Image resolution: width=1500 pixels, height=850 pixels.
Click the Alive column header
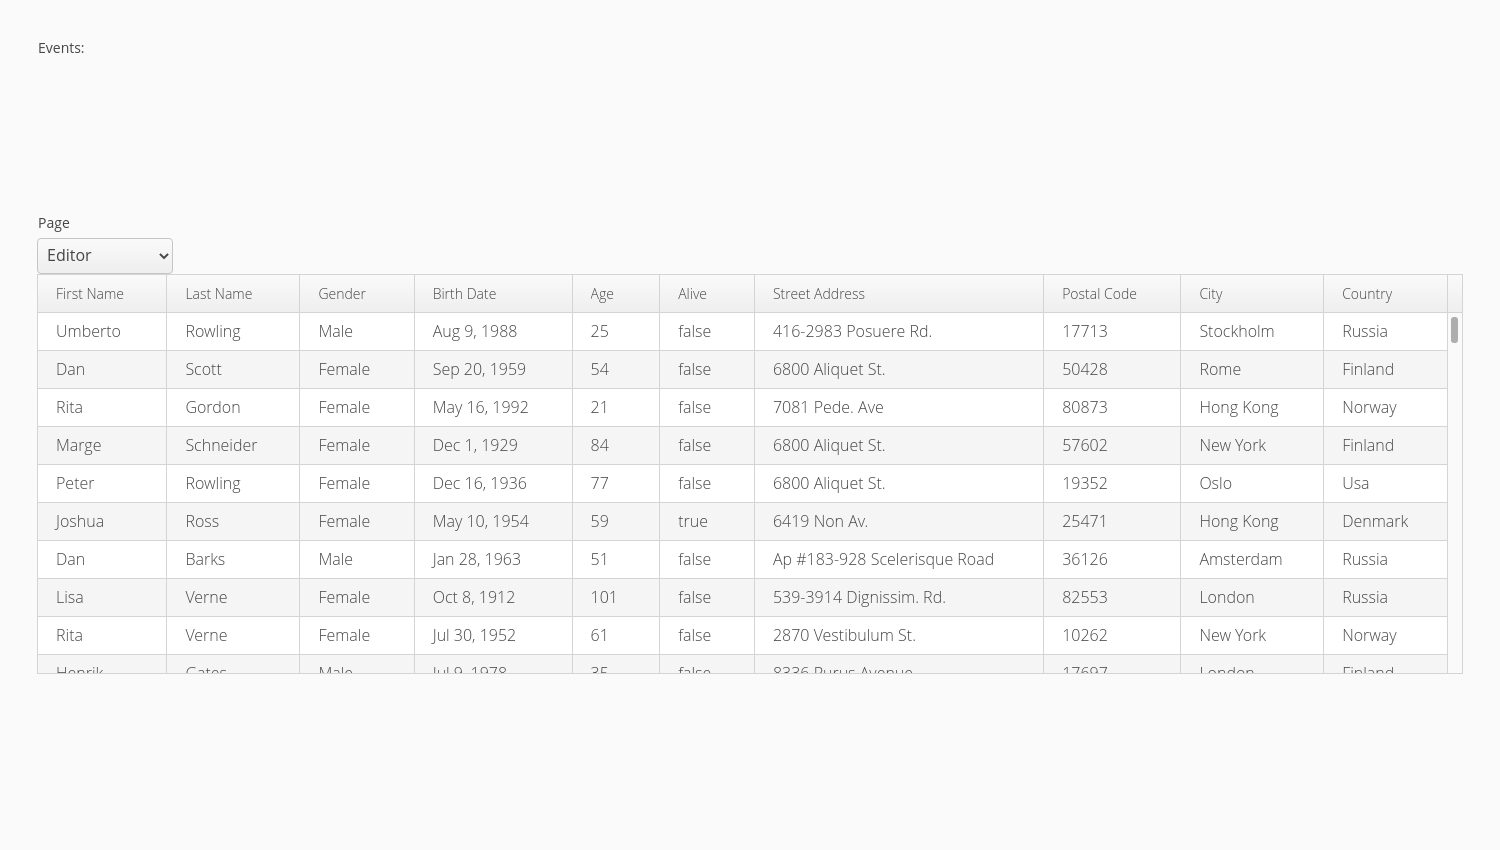707,294
